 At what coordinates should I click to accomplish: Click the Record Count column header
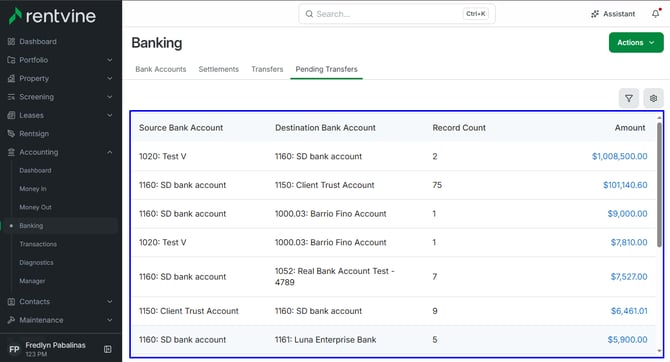pos(459,127)
